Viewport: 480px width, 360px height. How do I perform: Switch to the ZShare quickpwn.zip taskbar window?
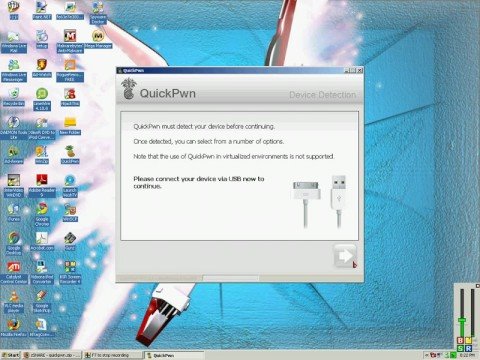point(52,355)
